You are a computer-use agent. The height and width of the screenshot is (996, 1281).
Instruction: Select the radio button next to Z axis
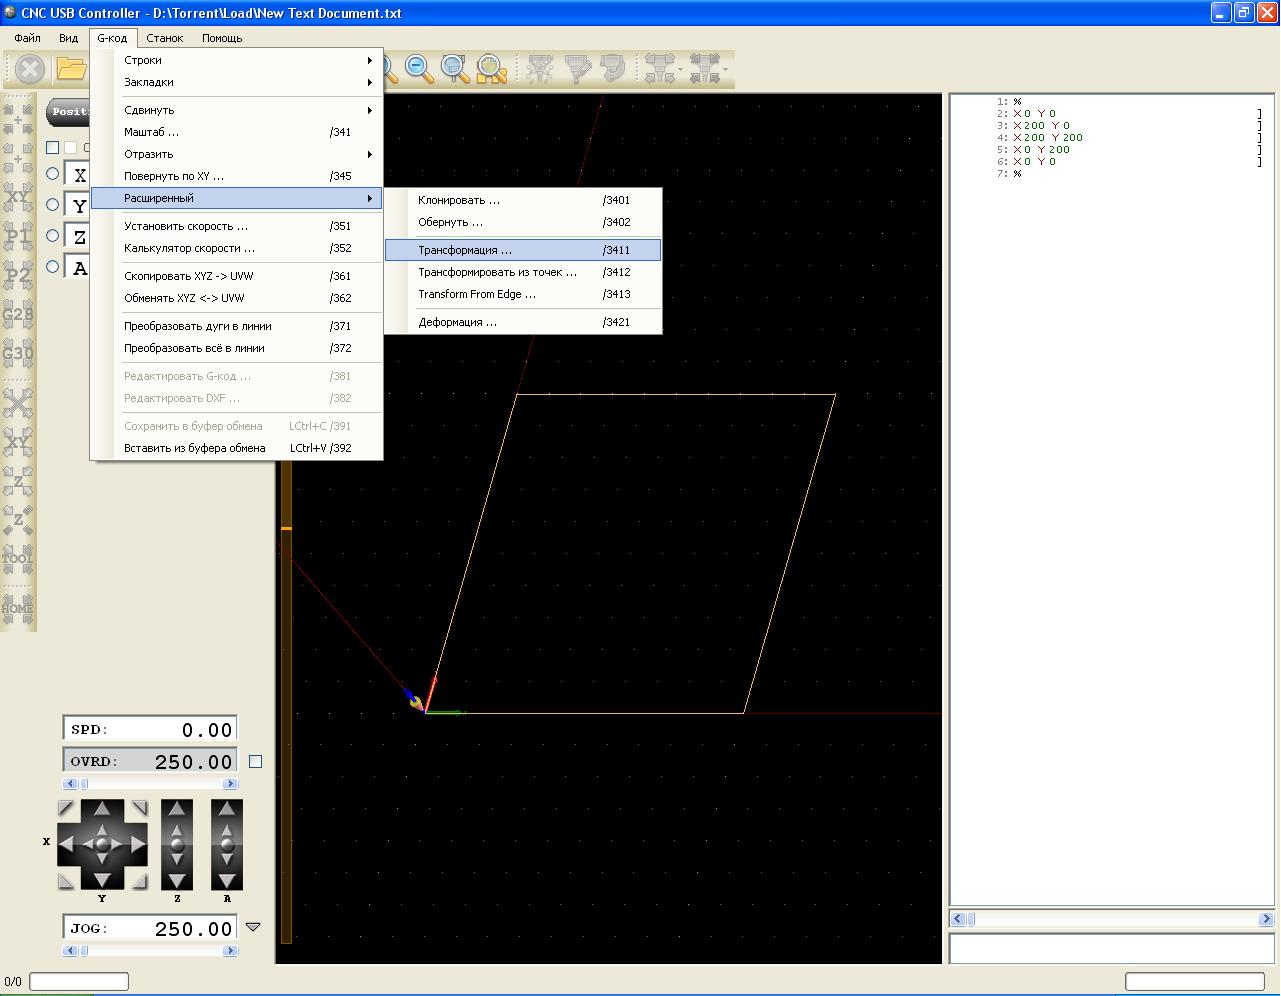pos(53,235)
